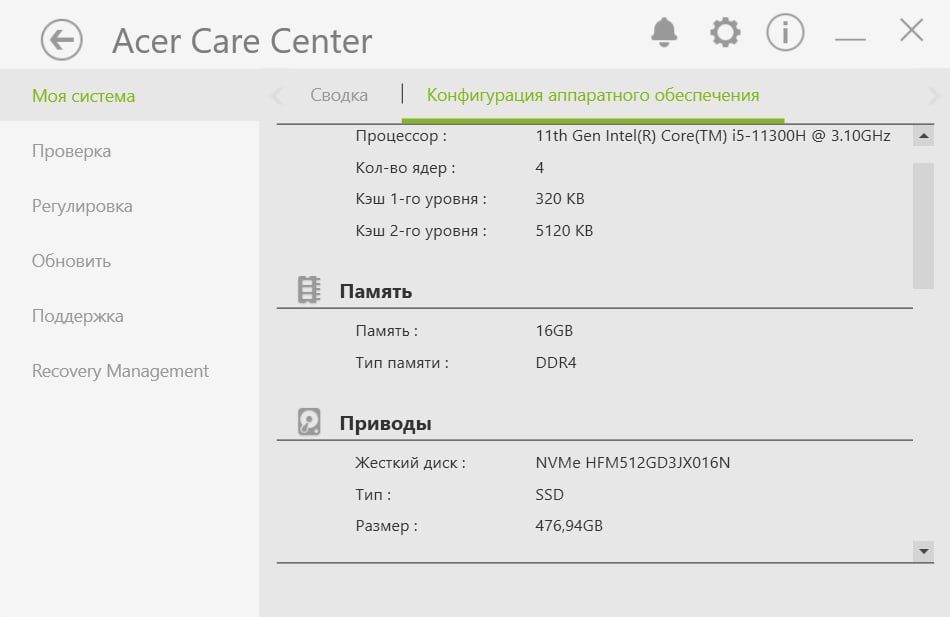Click the Память section heading

coord(376,292)
